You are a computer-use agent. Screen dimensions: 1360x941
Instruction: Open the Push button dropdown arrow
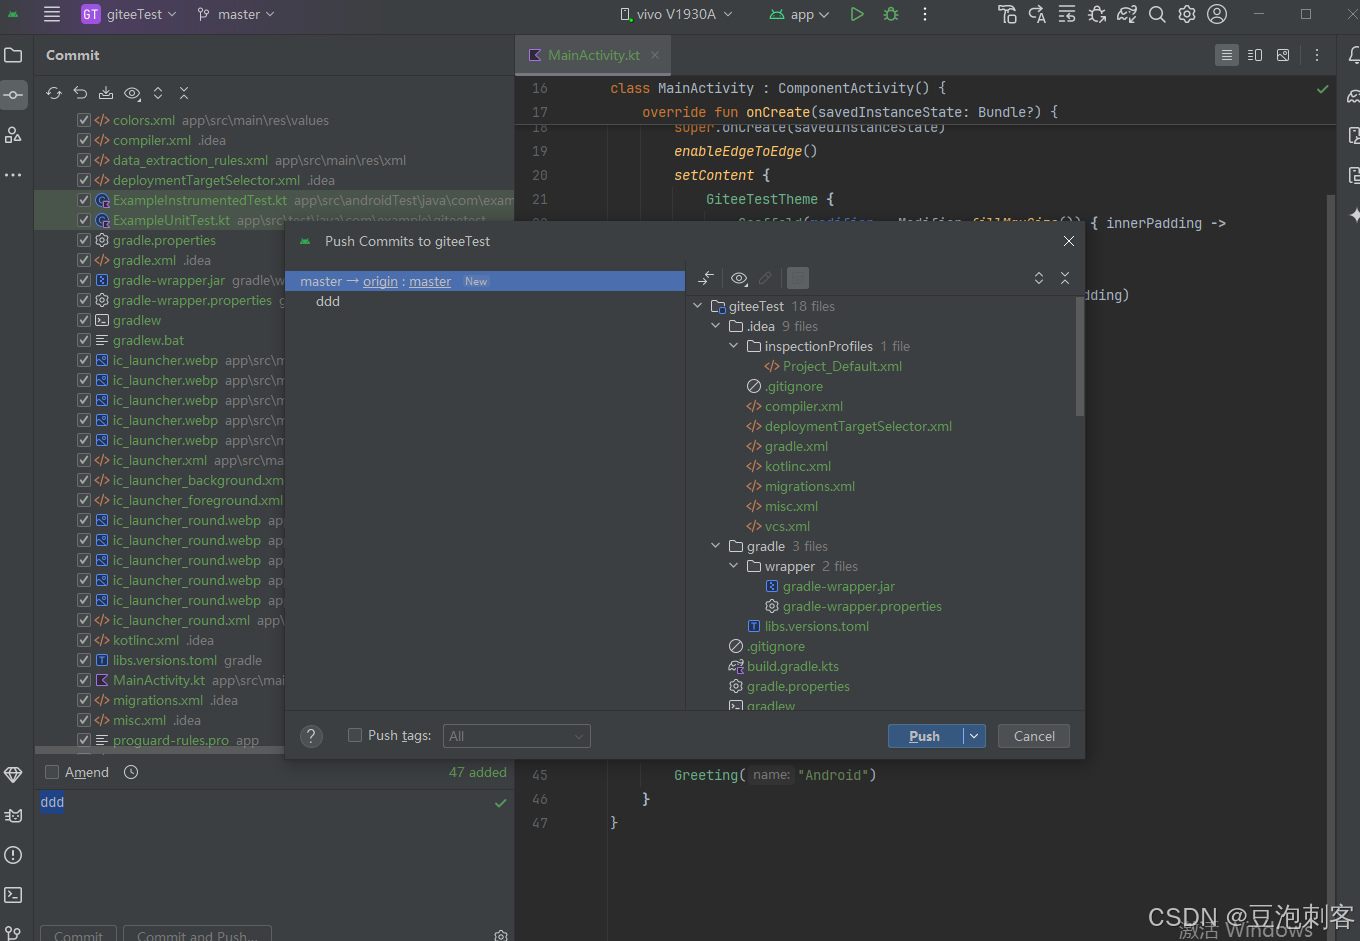[975, 736]
